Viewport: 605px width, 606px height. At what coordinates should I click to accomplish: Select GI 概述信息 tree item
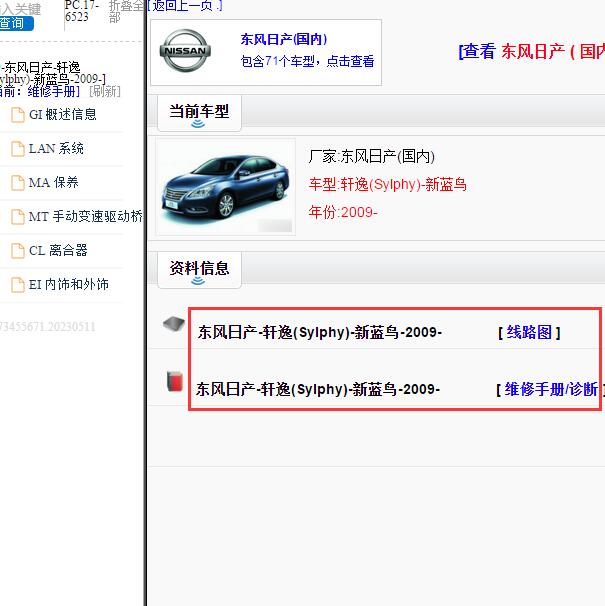pyautogui.click(x=63, y=115)
